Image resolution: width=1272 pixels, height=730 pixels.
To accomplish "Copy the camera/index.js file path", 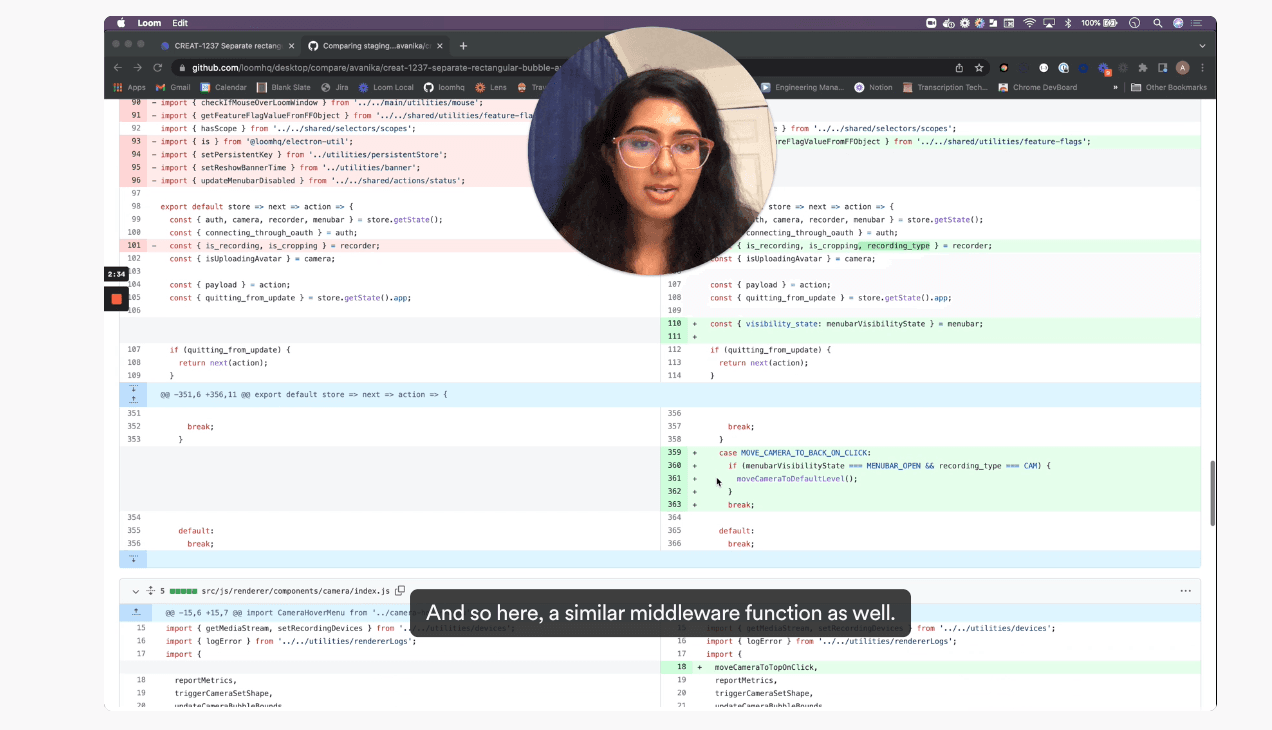I will (x=400, y=591).
